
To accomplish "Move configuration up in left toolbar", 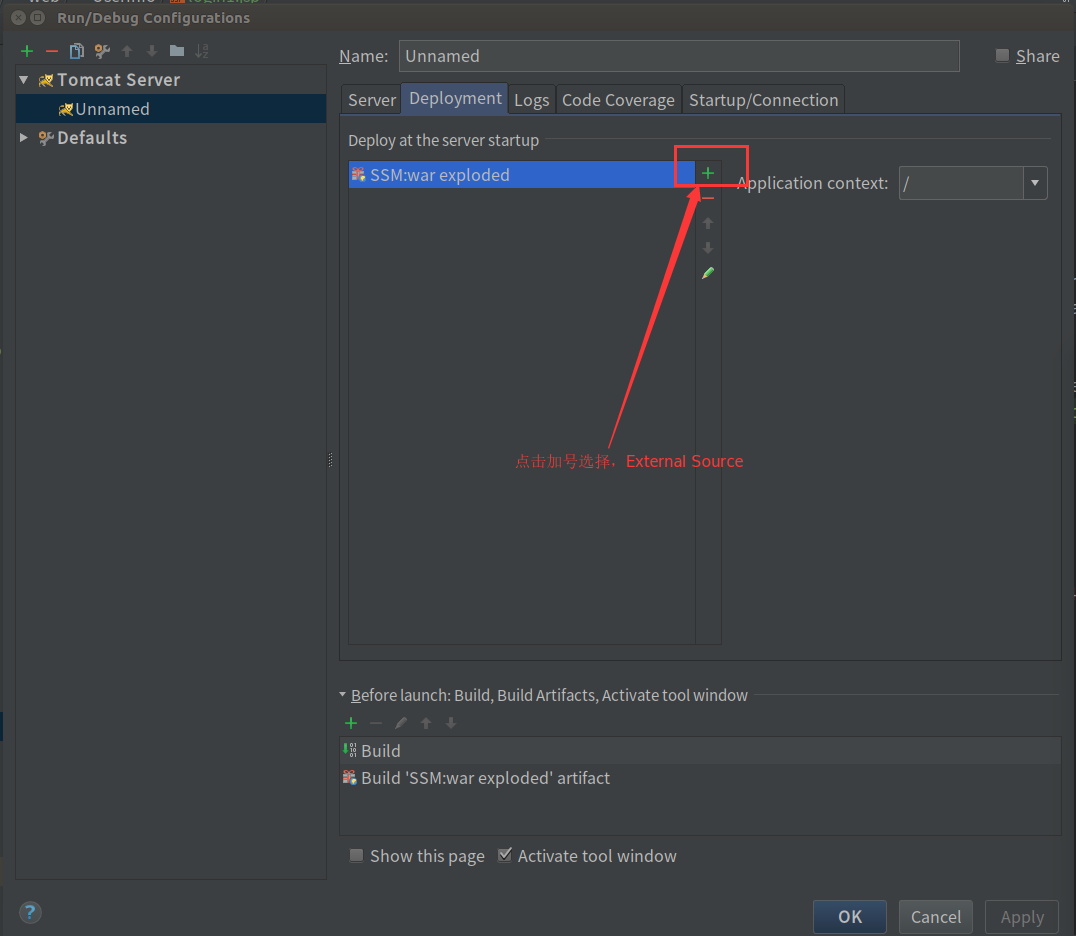I will [x=127, y=51].
